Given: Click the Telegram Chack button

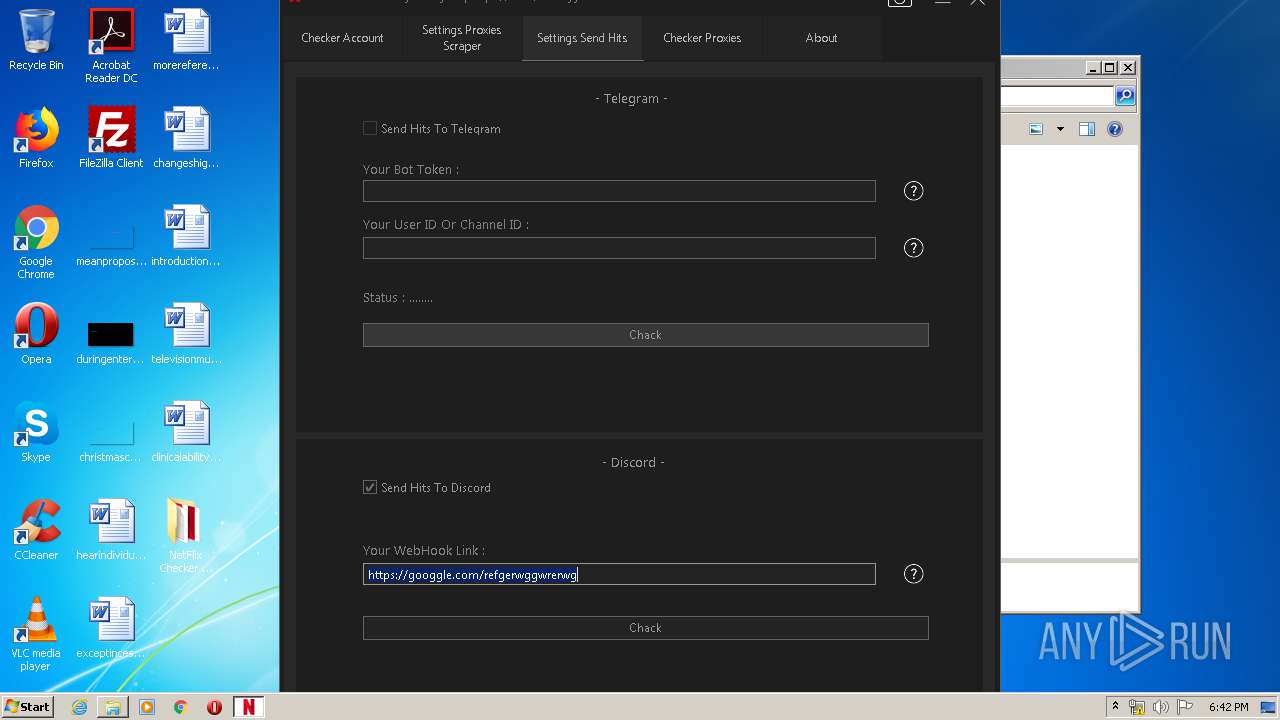Looking at the screenshot, I should (645, 335).
